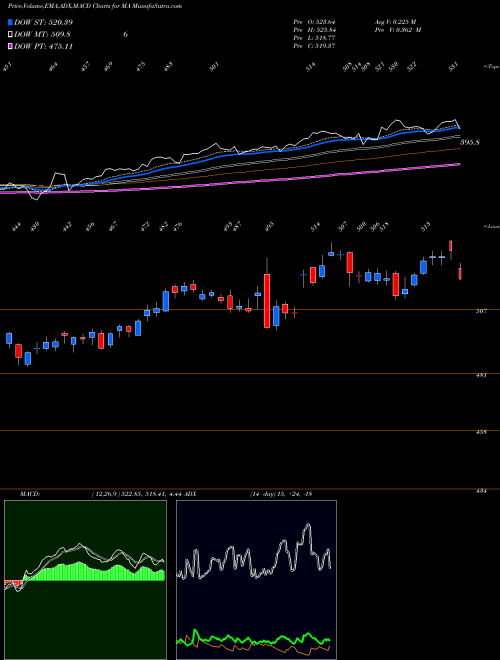Click the 'MACD:' indicator label
Screen dimensions: 500x660
point(30,494)
